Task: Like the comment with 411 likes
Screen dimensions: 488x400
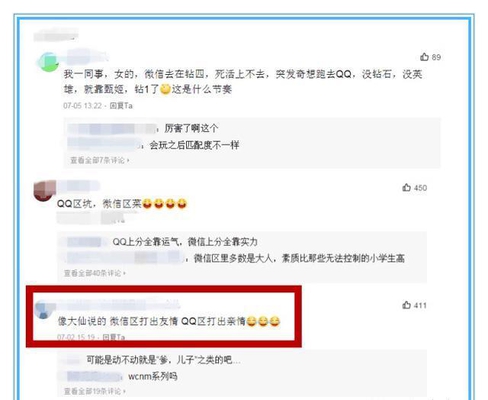Action: tap(406, 305)
